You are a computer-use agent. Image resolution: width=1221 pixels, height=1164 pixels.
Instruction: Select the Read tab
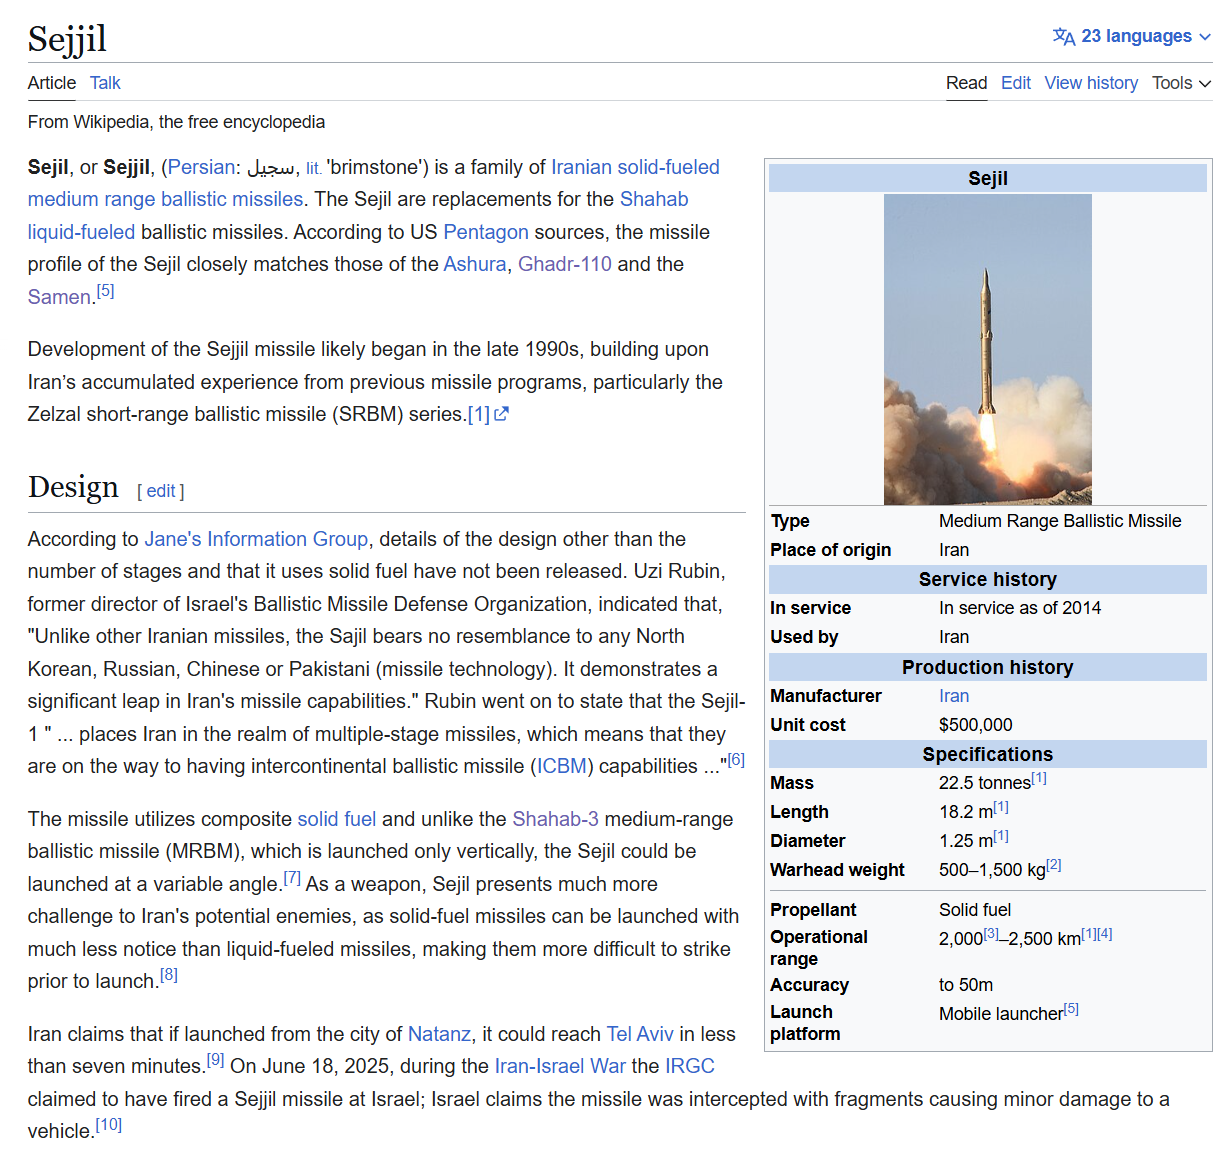pyautogui.click(x=966, y=83)
